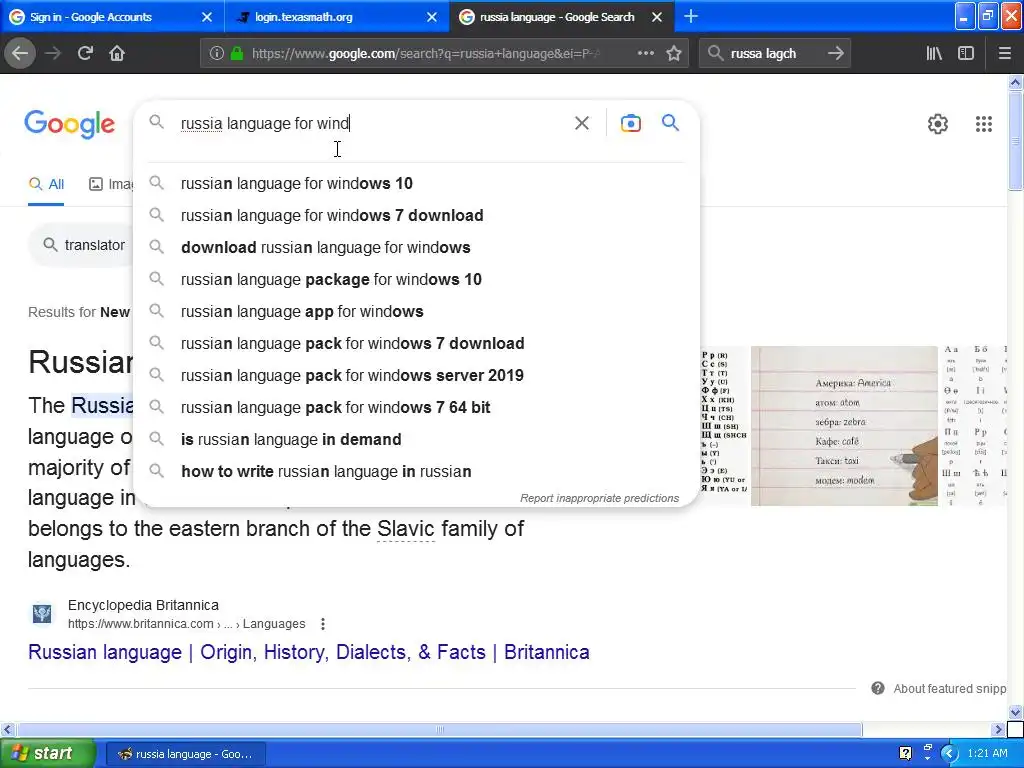Image resolution: width=1024 pixels, height=768 pixels.
Task: Open the Windows start menu
Action: click(47, 754)
